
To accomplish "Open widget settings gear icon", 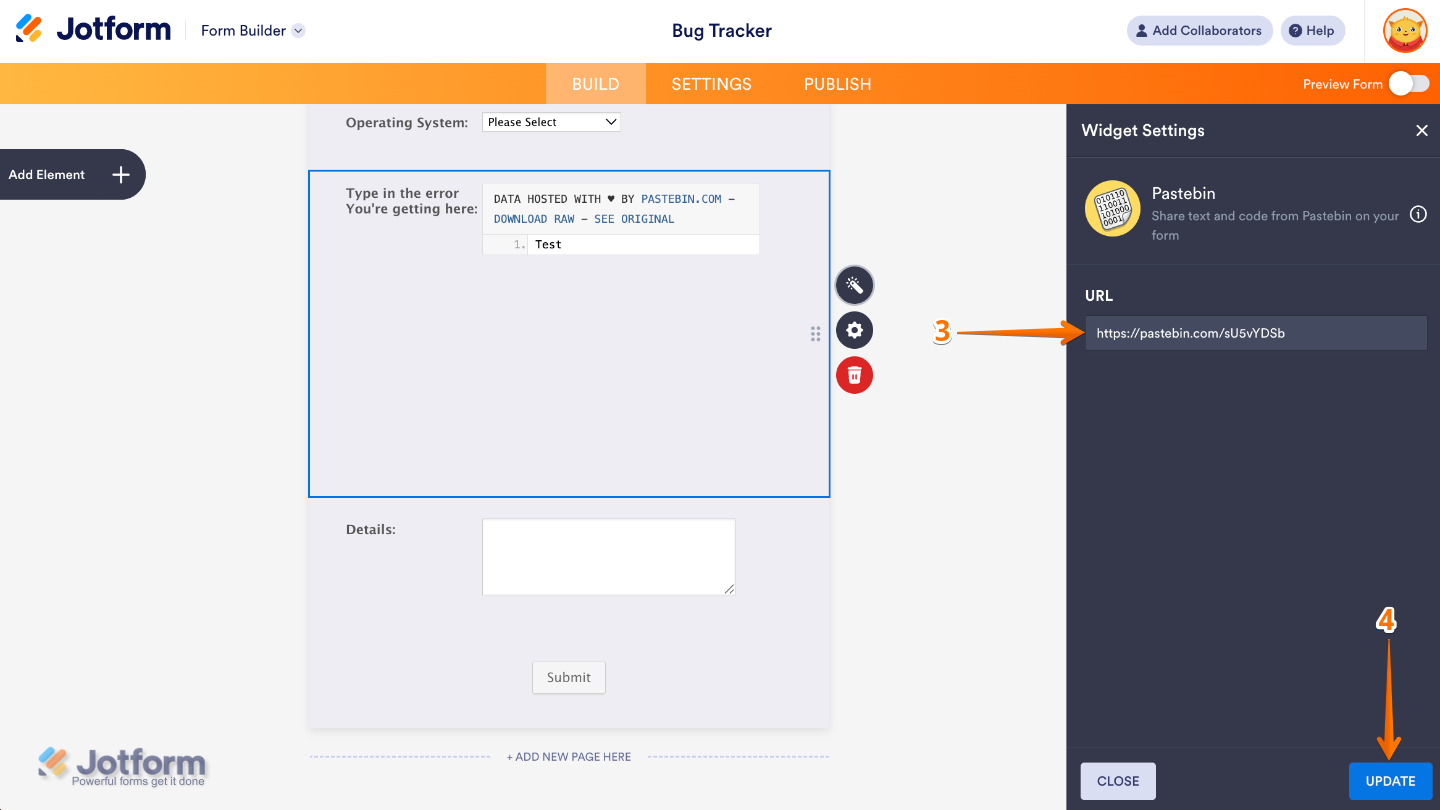I will coord(854,330).
